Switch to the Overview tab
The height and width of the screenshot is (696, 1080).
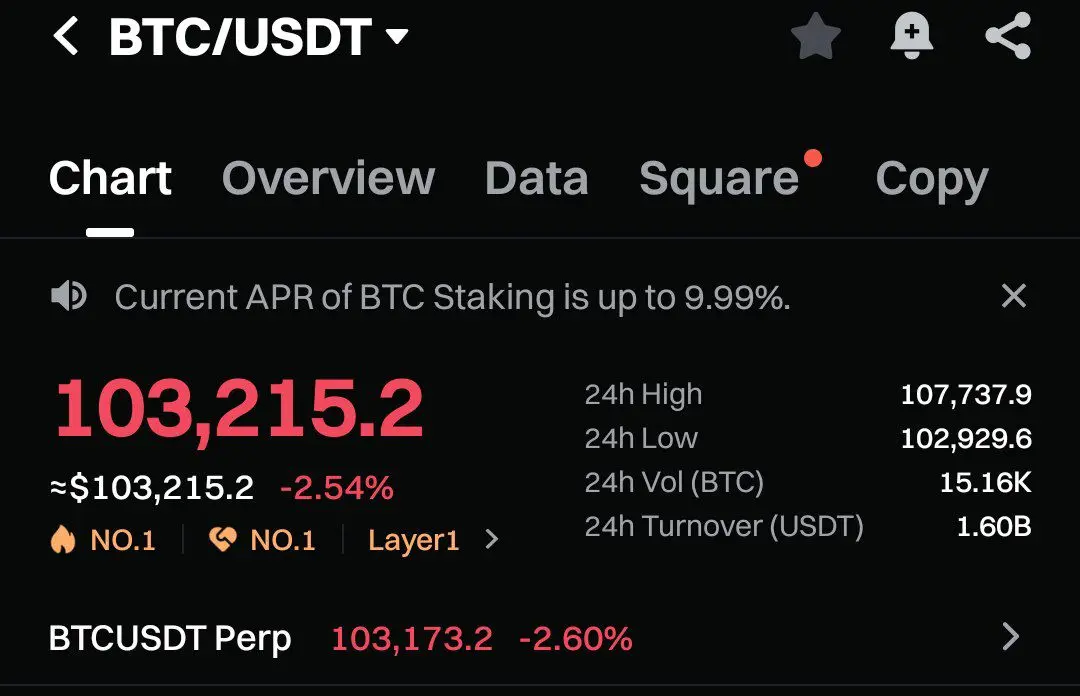point(328,178)
